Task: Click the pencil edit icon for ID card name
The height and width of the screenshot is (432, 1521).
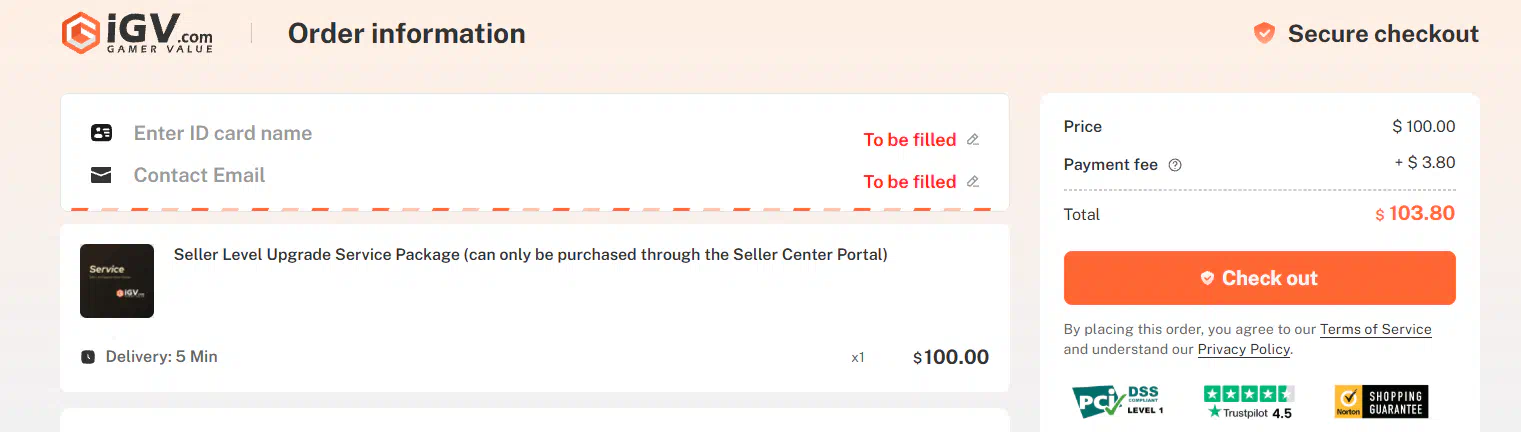Action: coord(973,139)
